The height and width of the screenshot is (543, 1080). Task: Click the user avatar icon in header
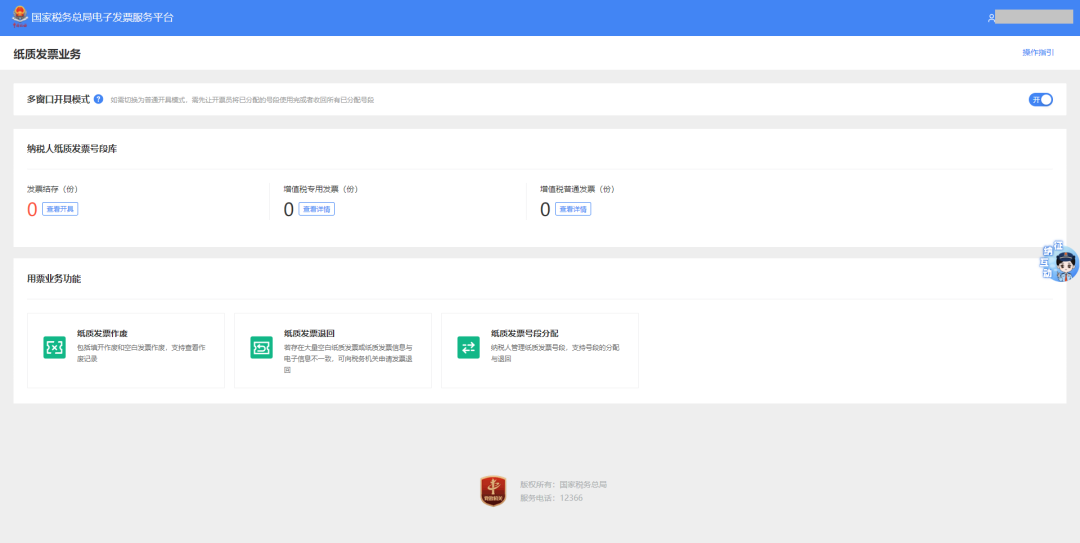[991, 18]
